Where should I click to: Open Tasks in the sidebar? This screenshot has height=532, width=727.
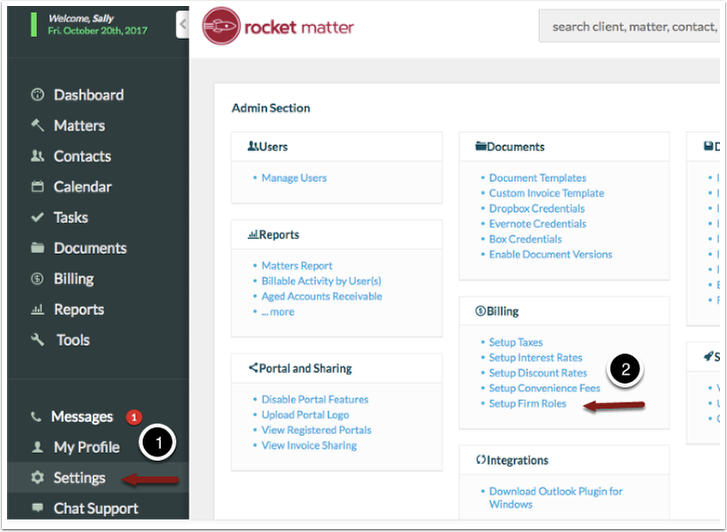click(70, 217)
